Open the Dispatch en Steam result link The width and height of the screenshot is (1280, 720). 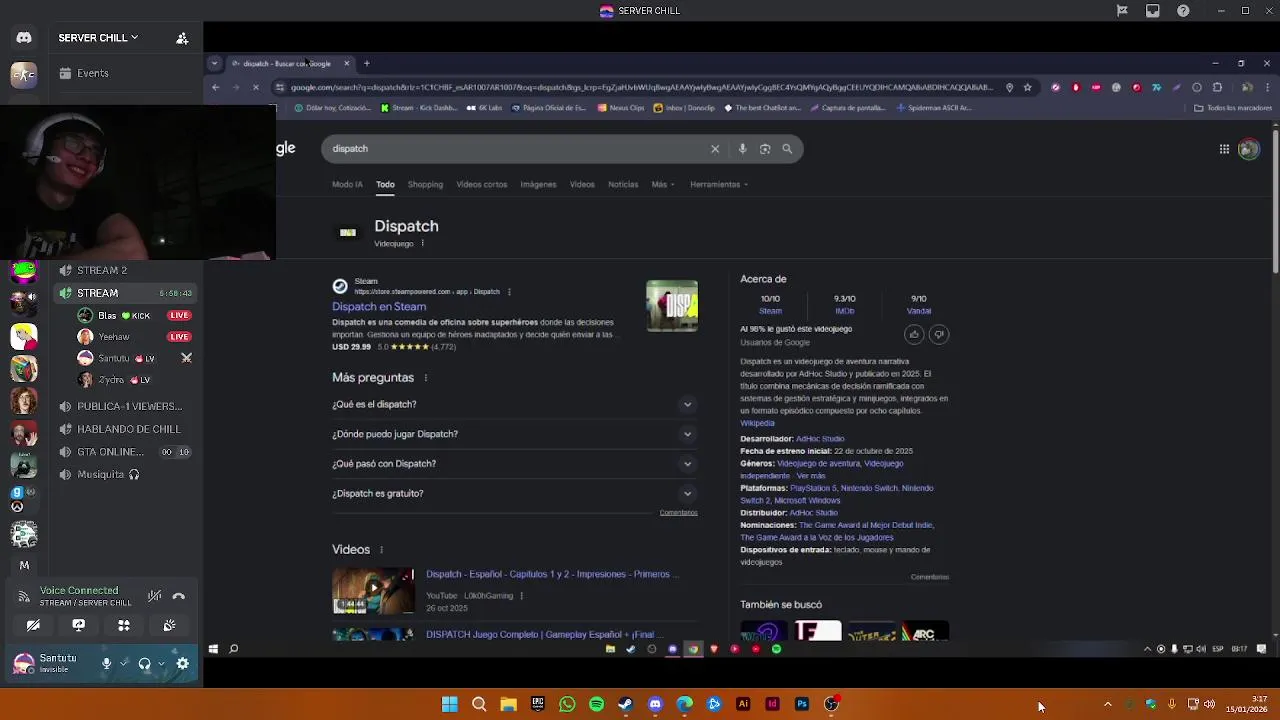(x=379, y=307)
